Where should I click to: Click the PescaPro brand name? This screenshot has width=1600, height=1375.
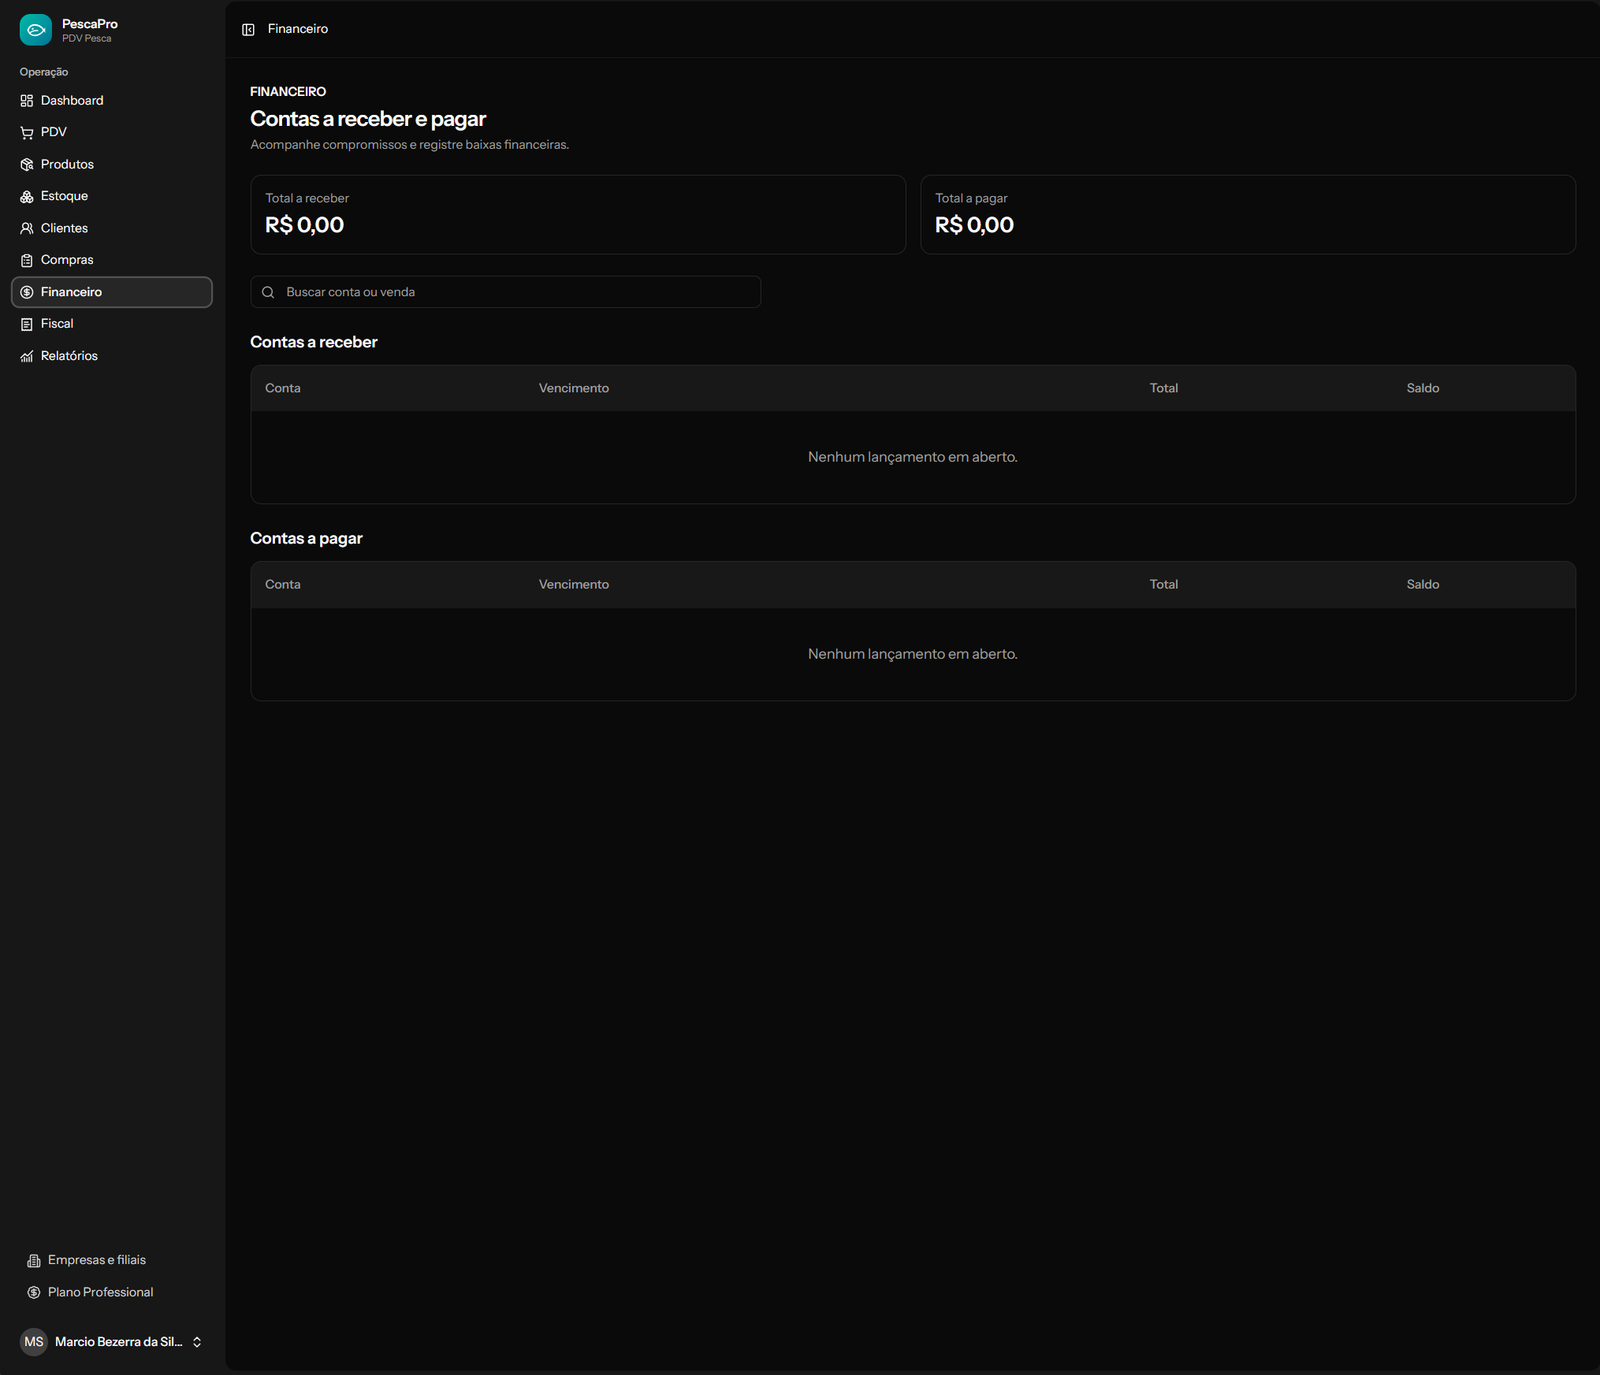(90, 24)
